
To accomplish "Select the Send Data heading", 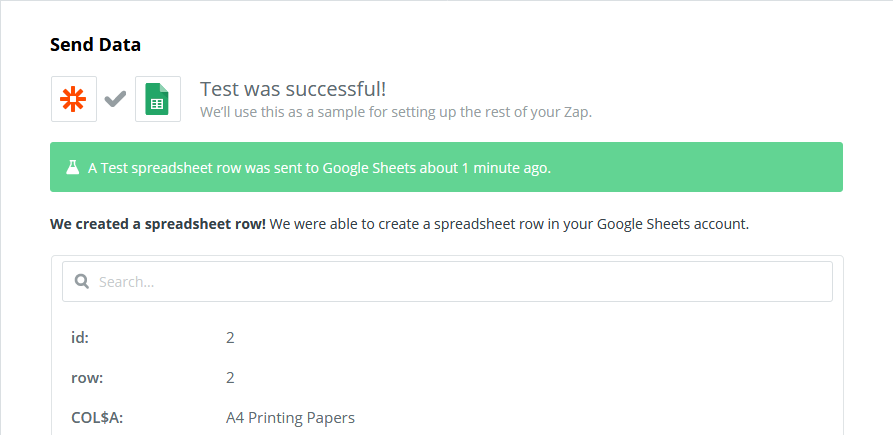I will tap(95, 44).
